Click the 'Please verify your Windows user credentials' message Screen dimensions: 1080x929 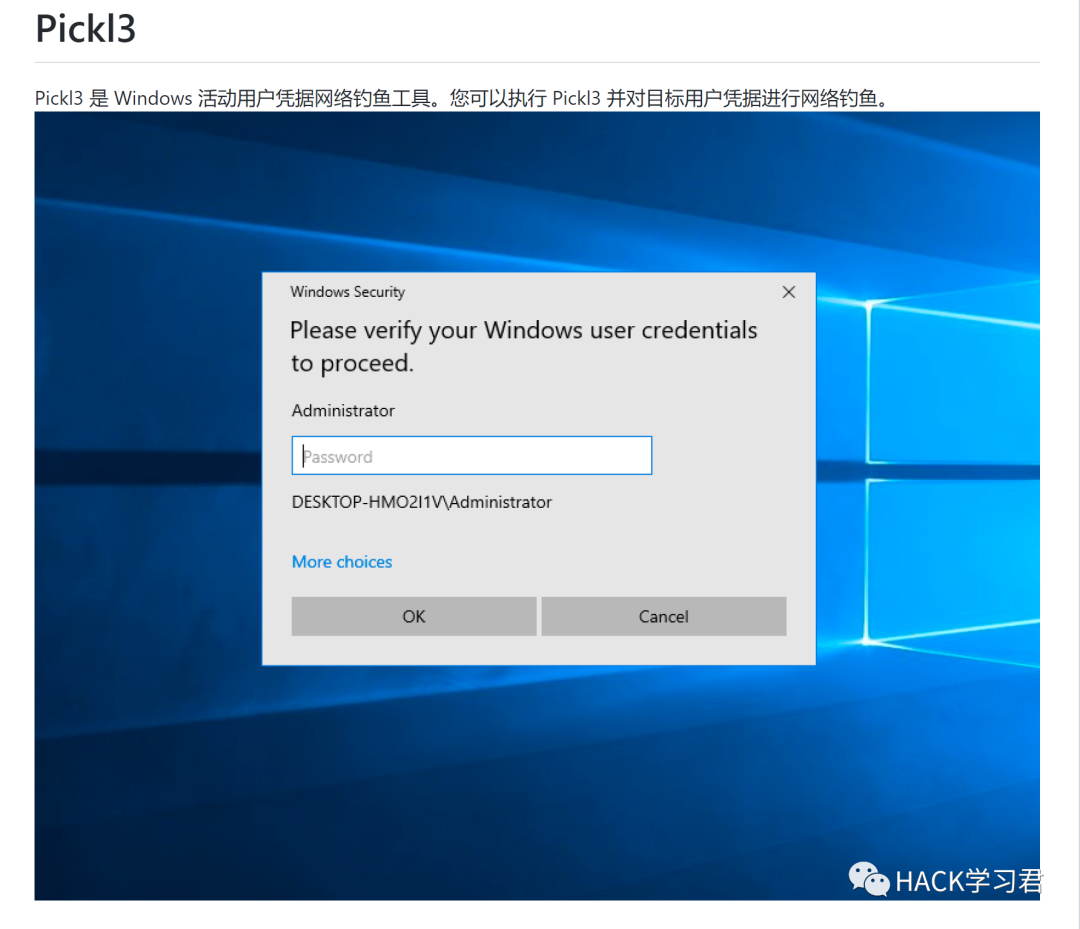[523, 346]
